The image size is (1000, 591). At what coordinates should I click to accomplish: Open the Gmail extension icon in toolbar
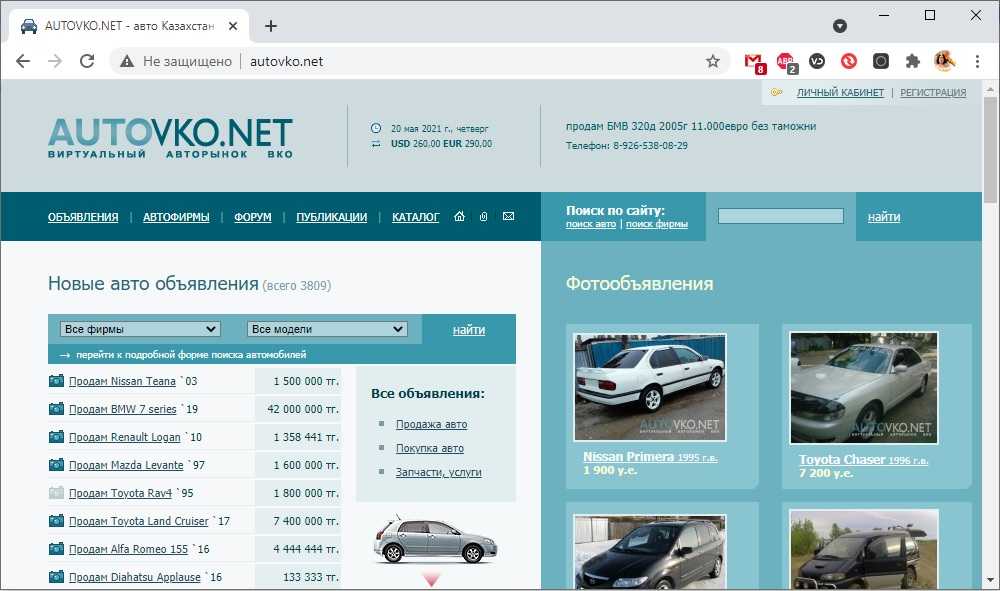(x=754, y=61)
